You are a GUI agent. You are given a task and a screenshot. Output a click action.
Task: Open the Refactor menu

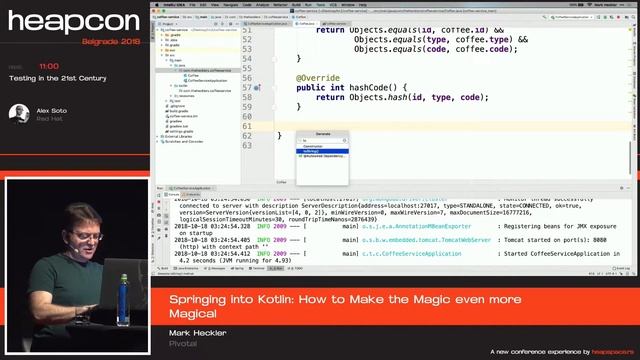click(280, 5)
